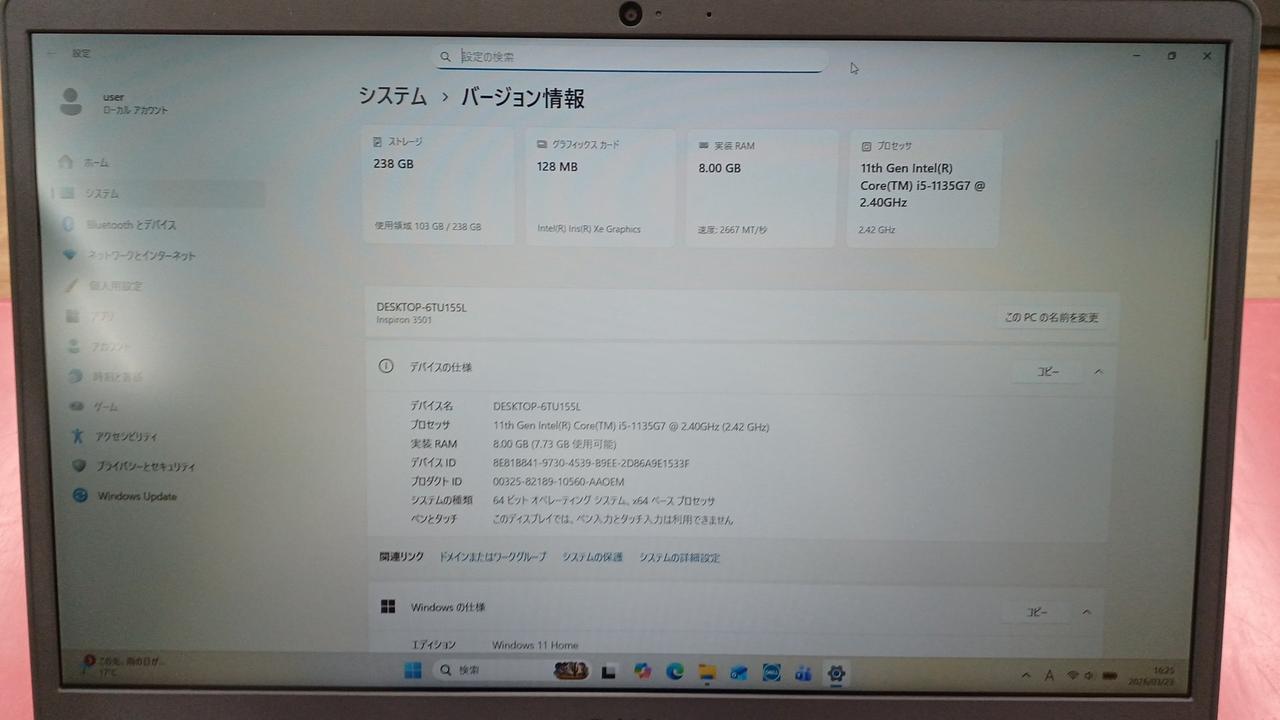The width and height of the screenshot is (1280, 720).
Task: Open ネットワークとインターネット in the sidebar
Action: coord(141,256)
